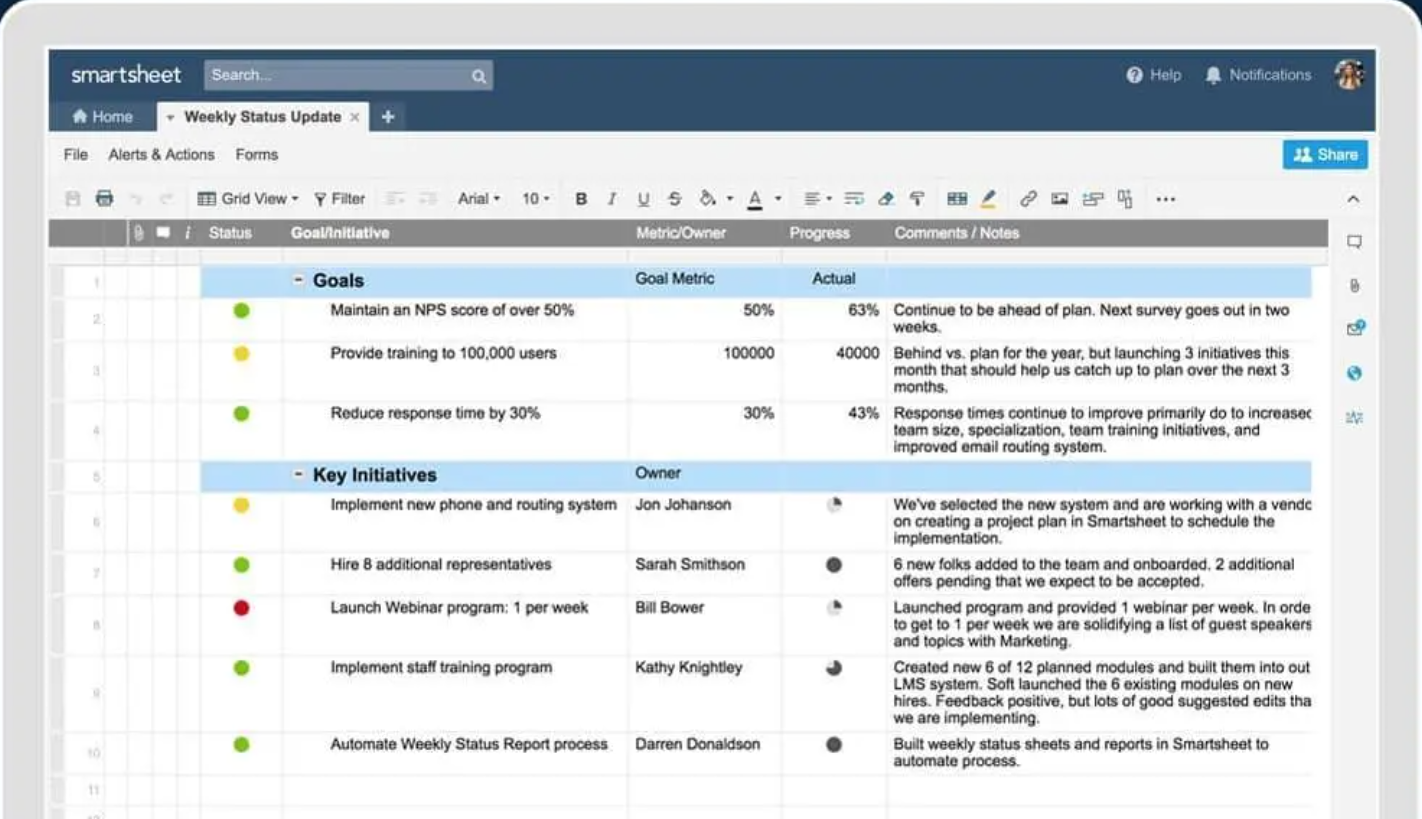Collapse the Goals section
The height and width of the screenshot is (819, 1422).
298,281
